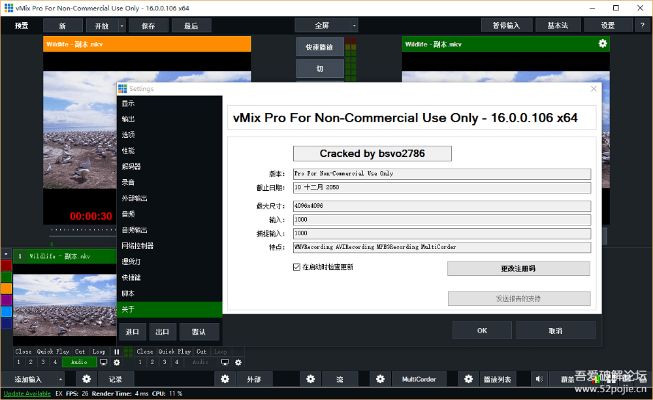Expand the 开放 dropdown arrow
The image size is (653, 400).
pos(122,26)
